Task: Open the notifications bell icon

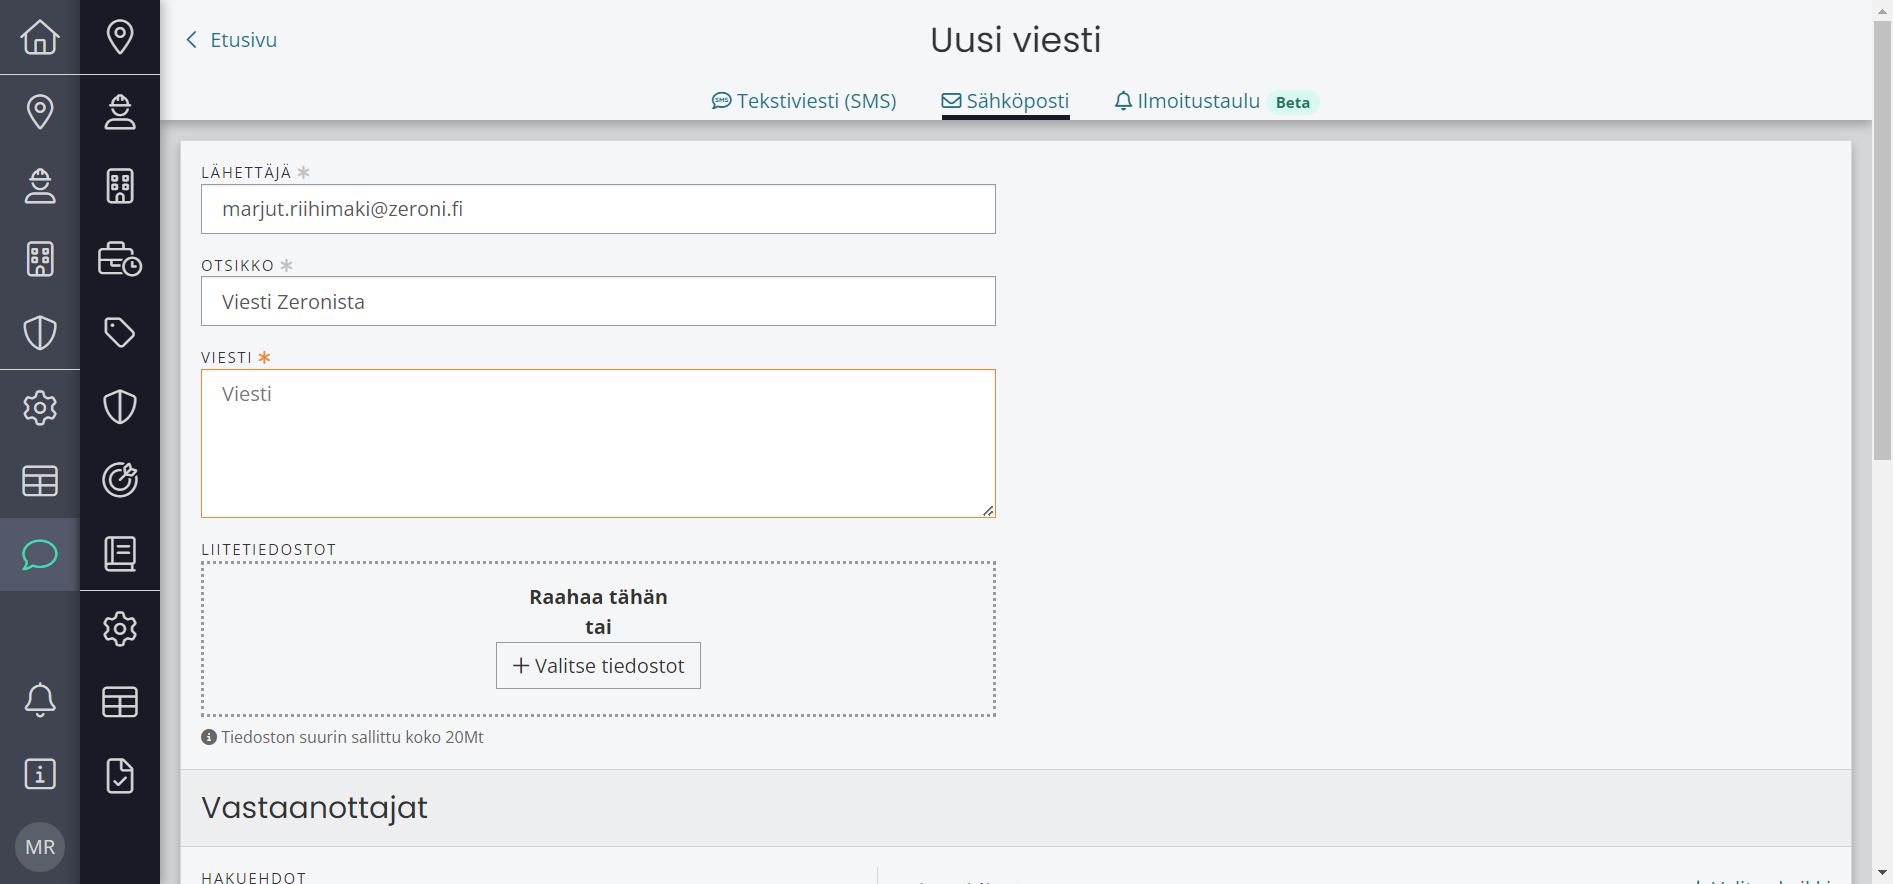Action: (x=40, y=700)
